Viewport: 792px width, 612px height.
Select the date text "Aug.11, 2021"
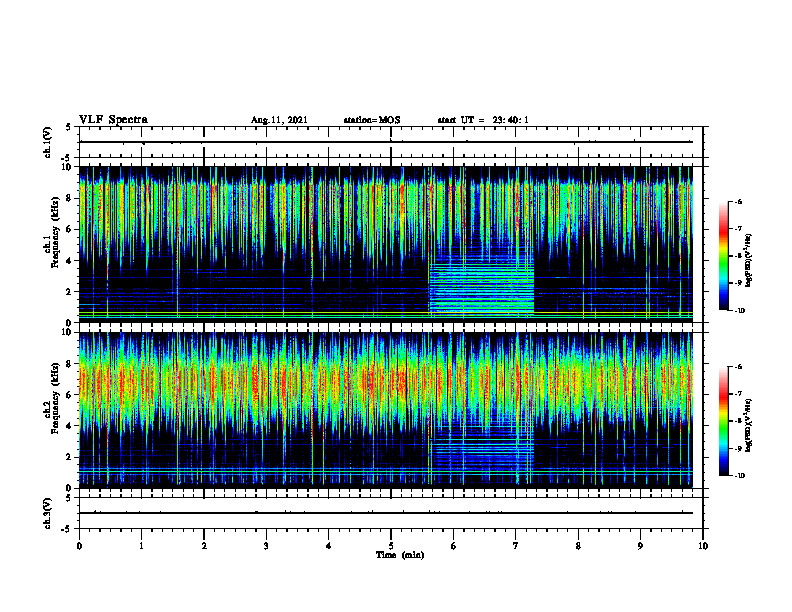pos(279,120)
